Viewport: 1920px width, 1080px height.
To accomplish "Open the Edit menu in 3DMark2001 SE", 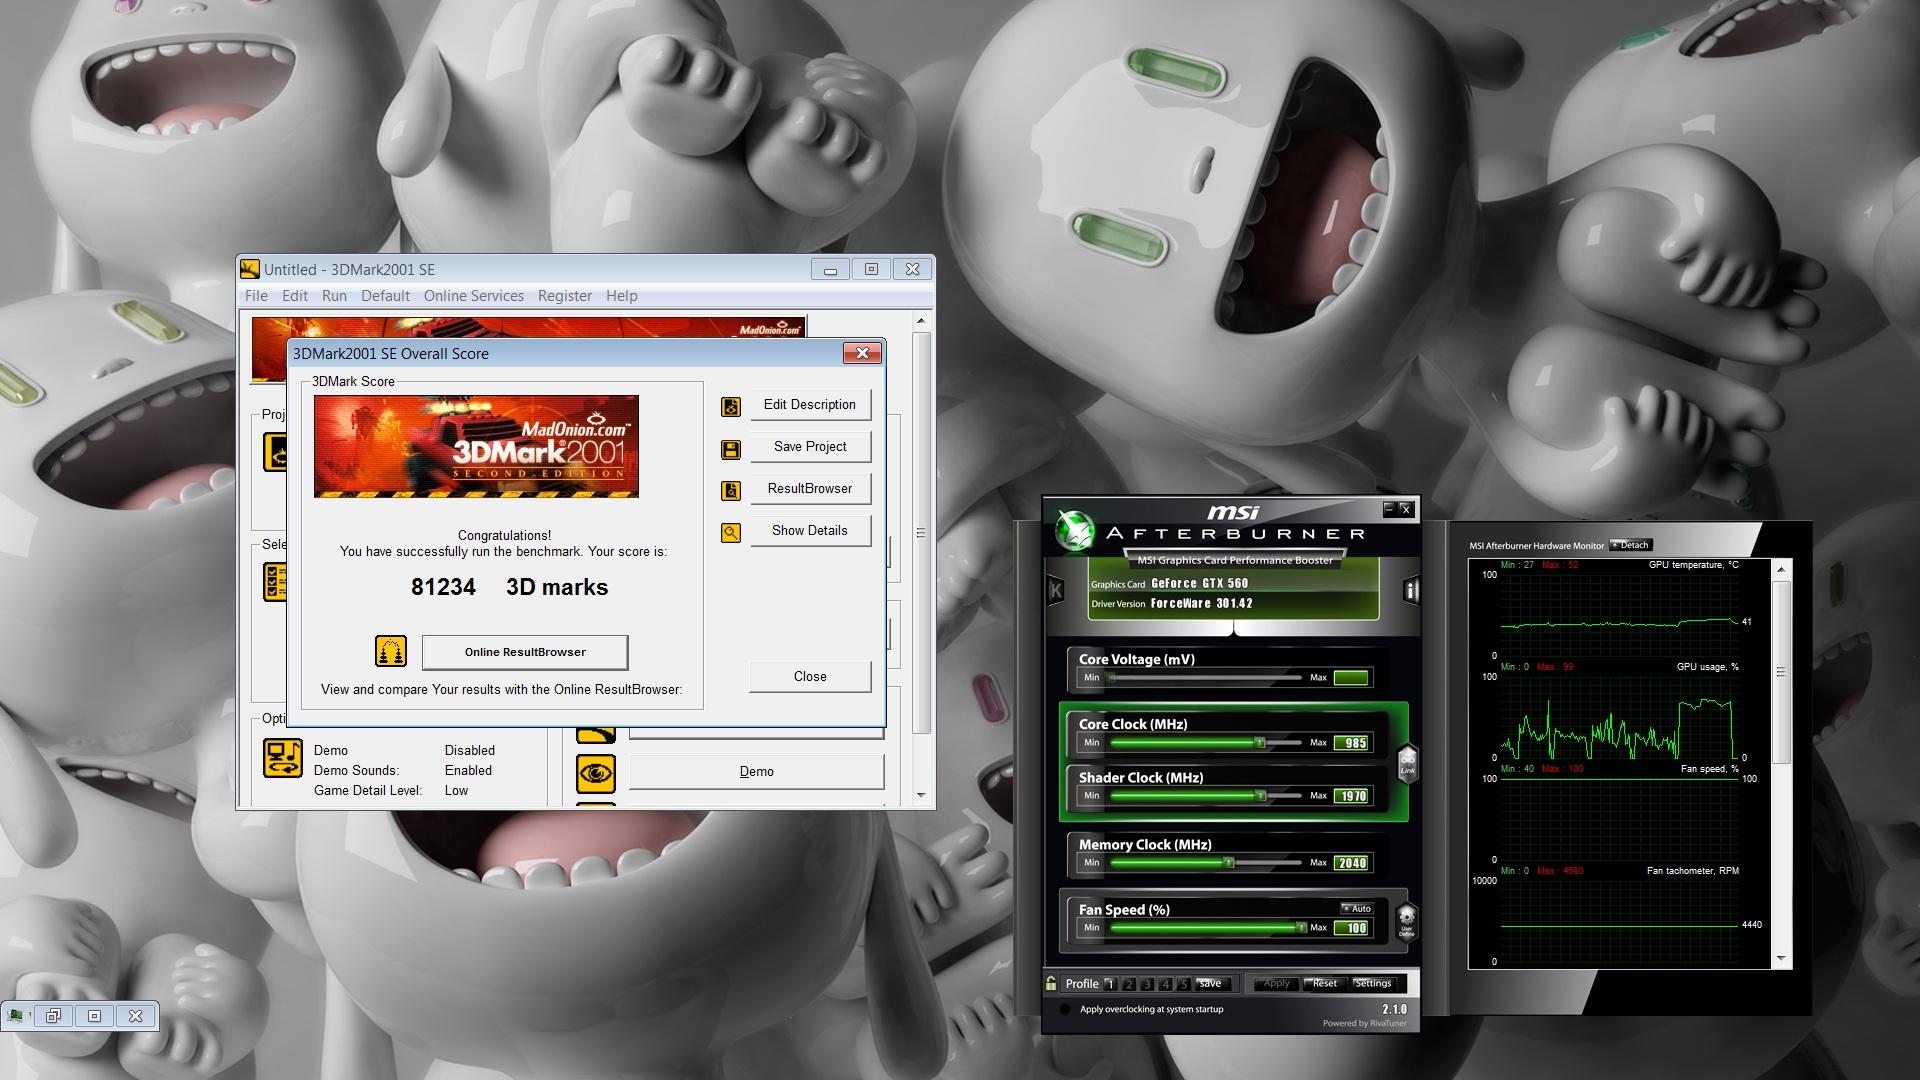I will [x=295, y=296].
